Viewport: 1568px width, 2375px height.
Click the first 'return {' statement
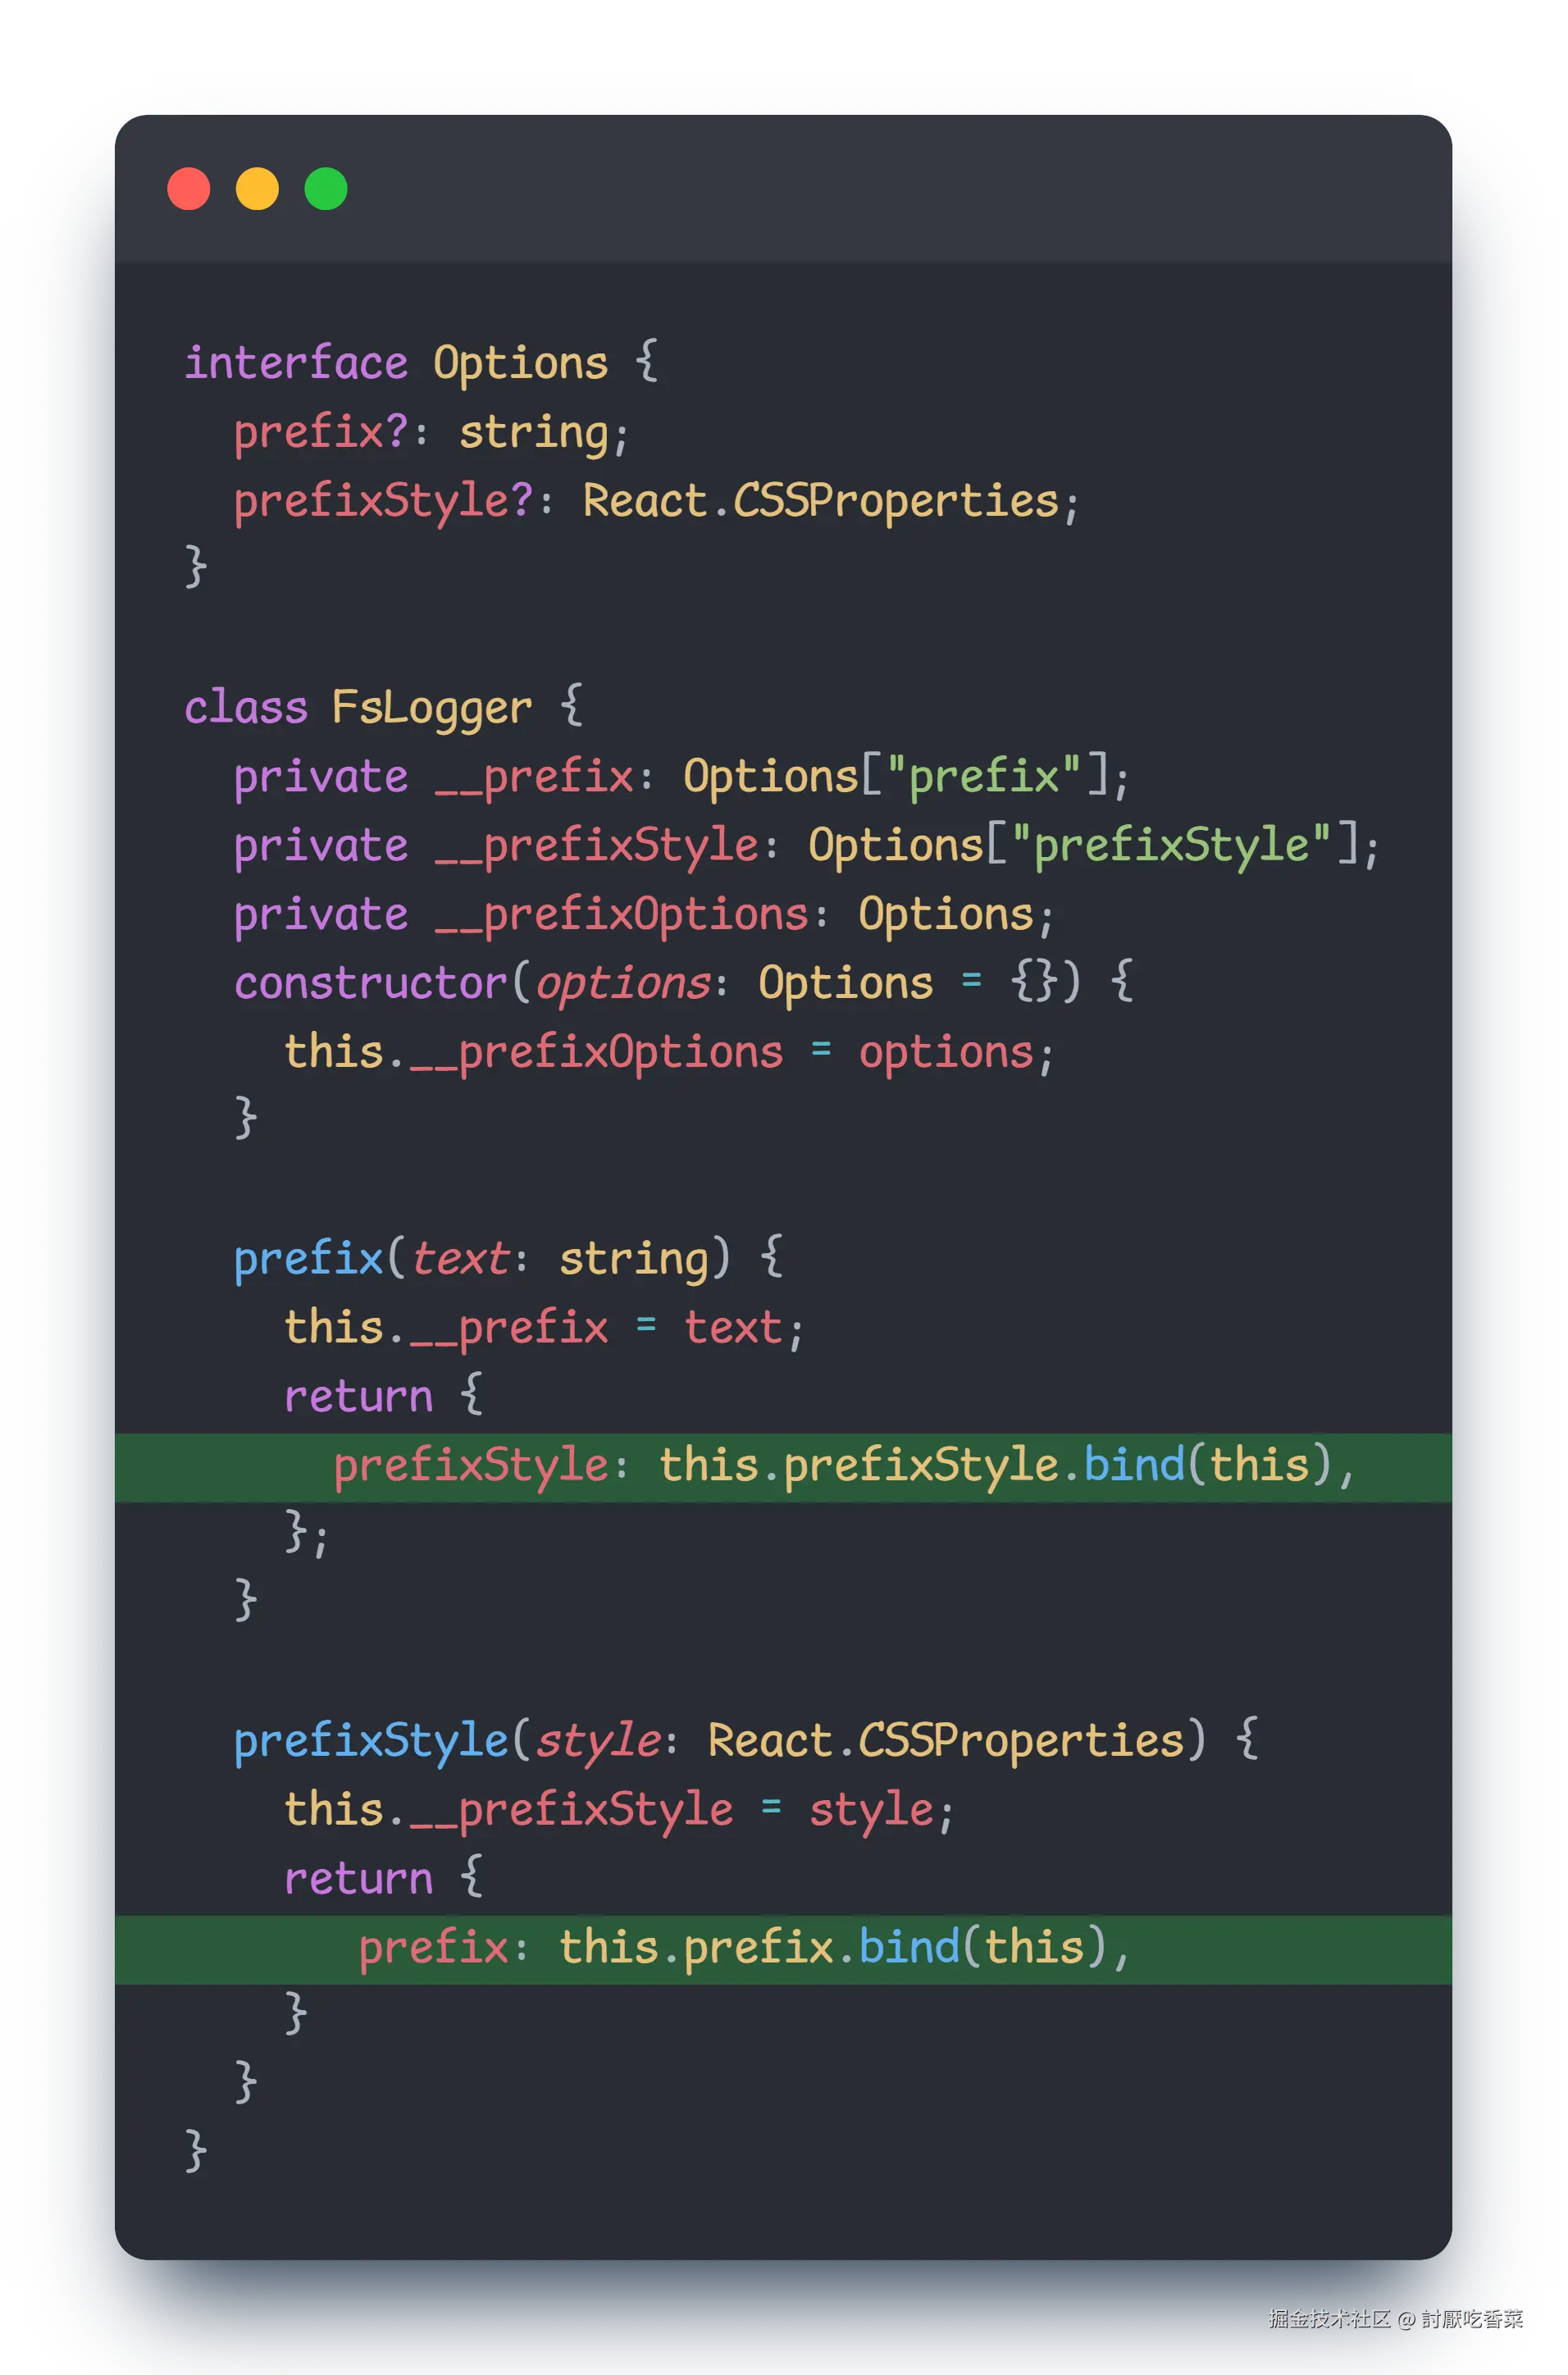(384, 1395)
